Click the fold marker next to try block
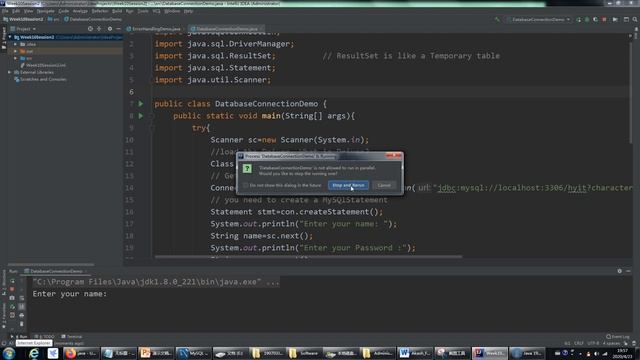The height and width of the screenshot is (360, 640). click(x=151, y=128)
